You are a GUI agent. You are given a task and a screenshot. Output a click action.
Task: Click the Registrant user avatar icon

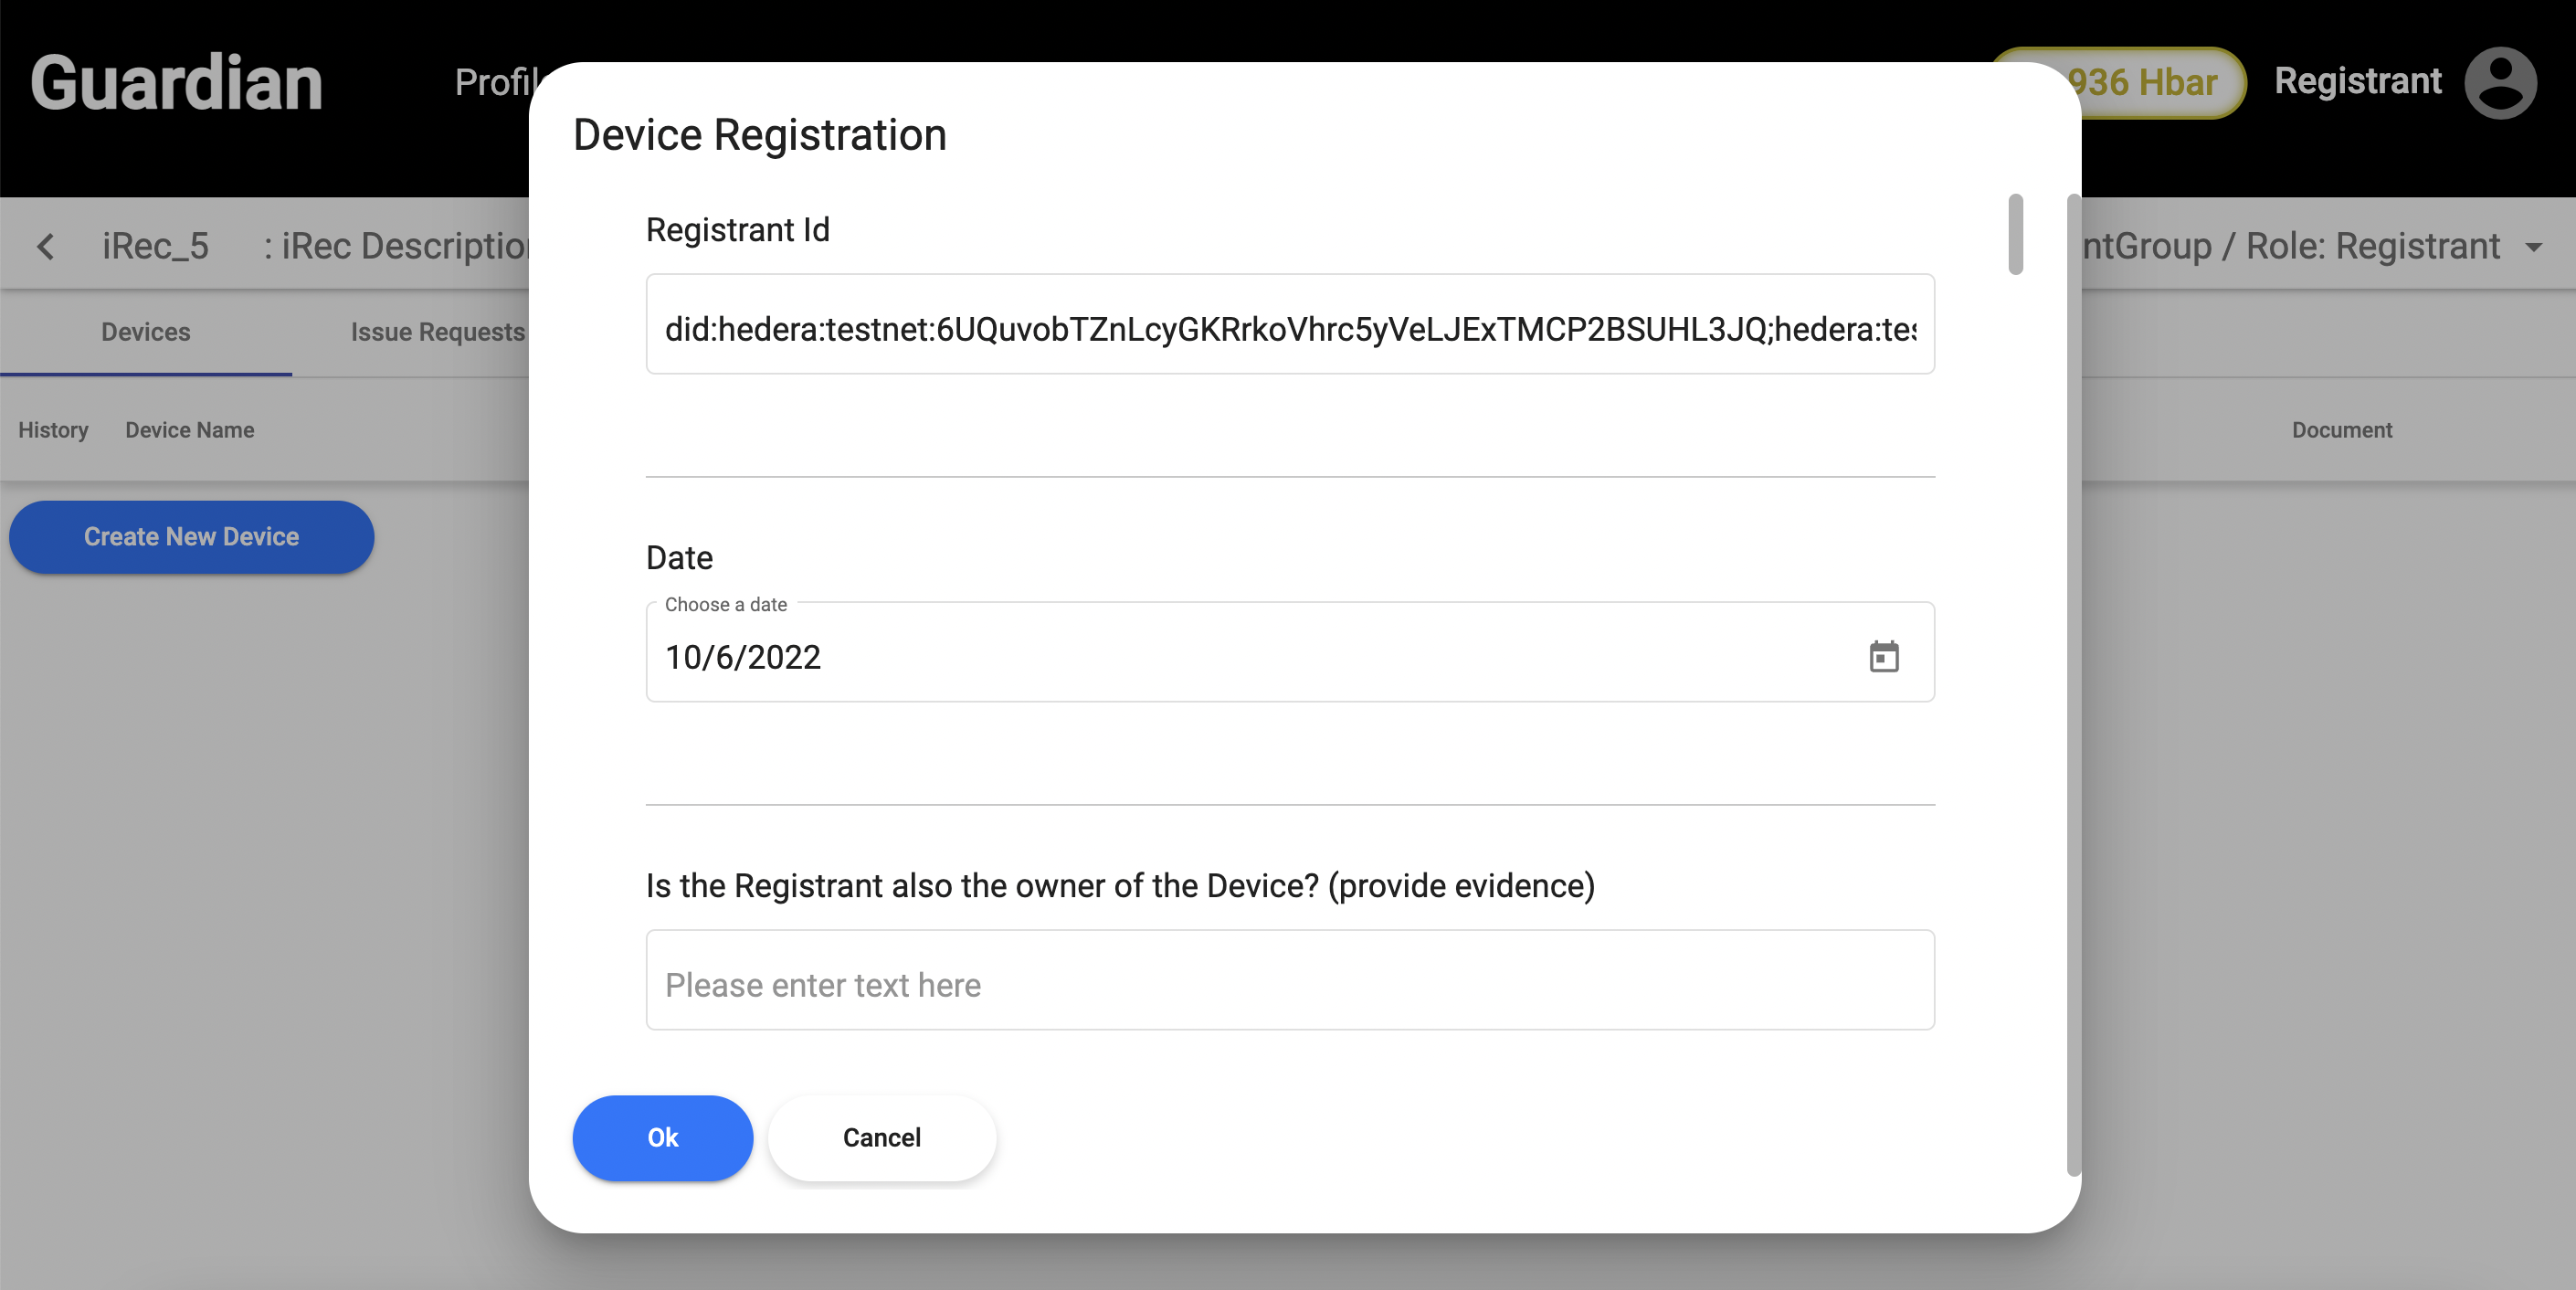tap(2499, 83)
